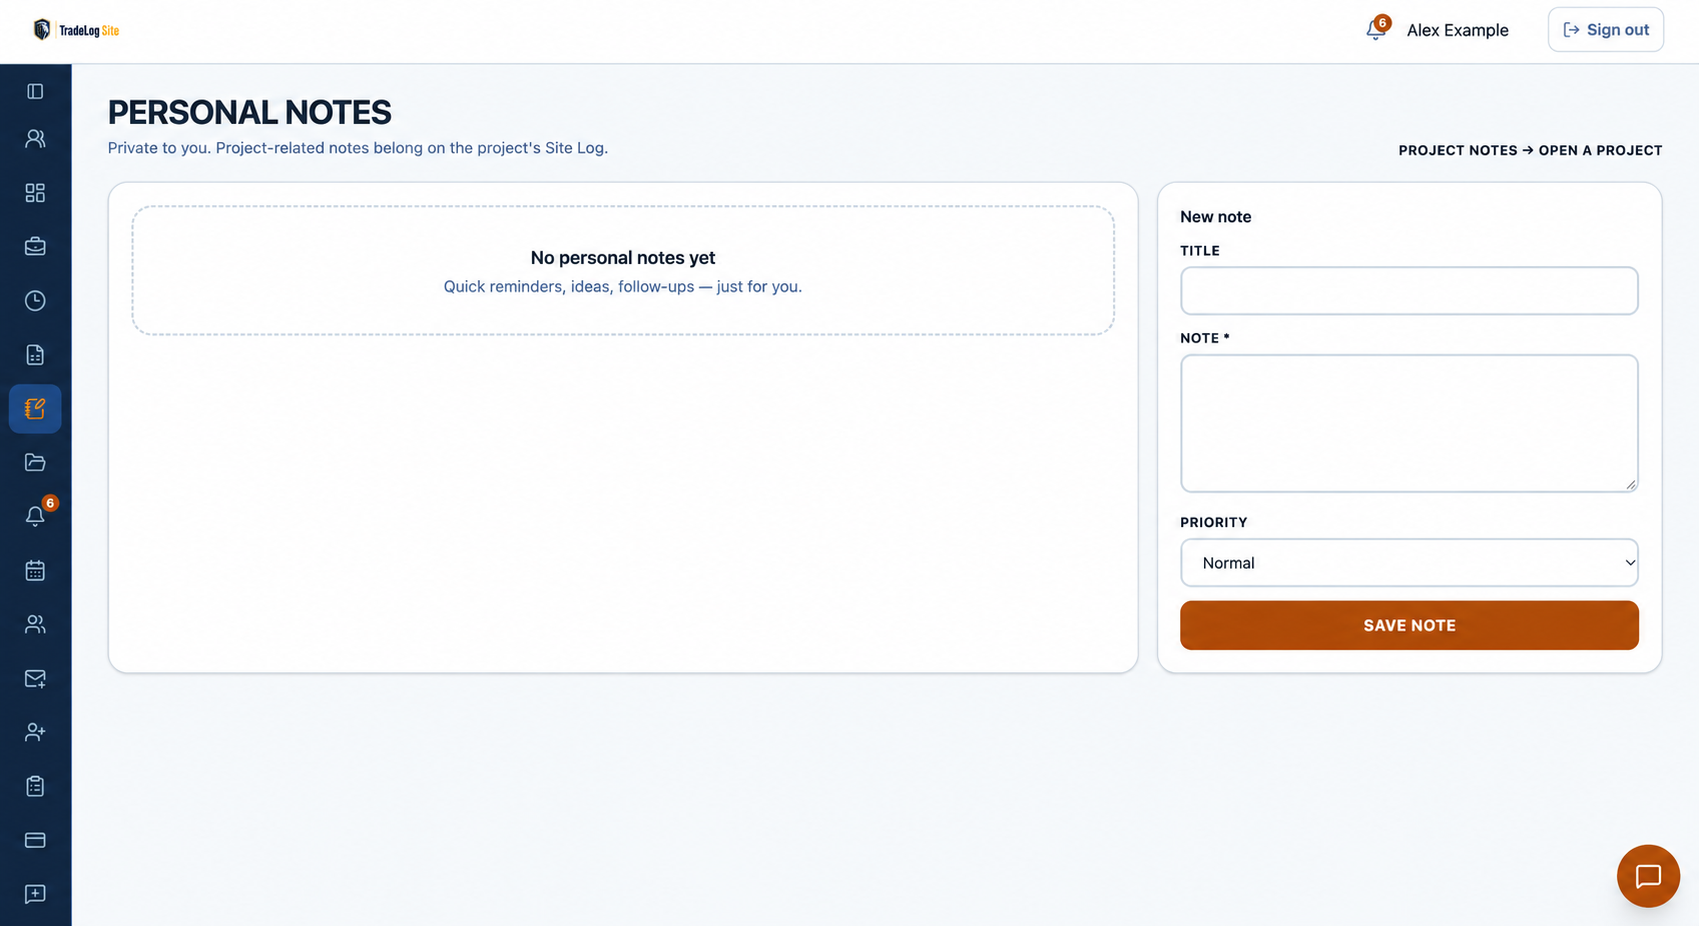
Task: Open the document report icon
Action: pyautogui.click(x=35, y=354)
